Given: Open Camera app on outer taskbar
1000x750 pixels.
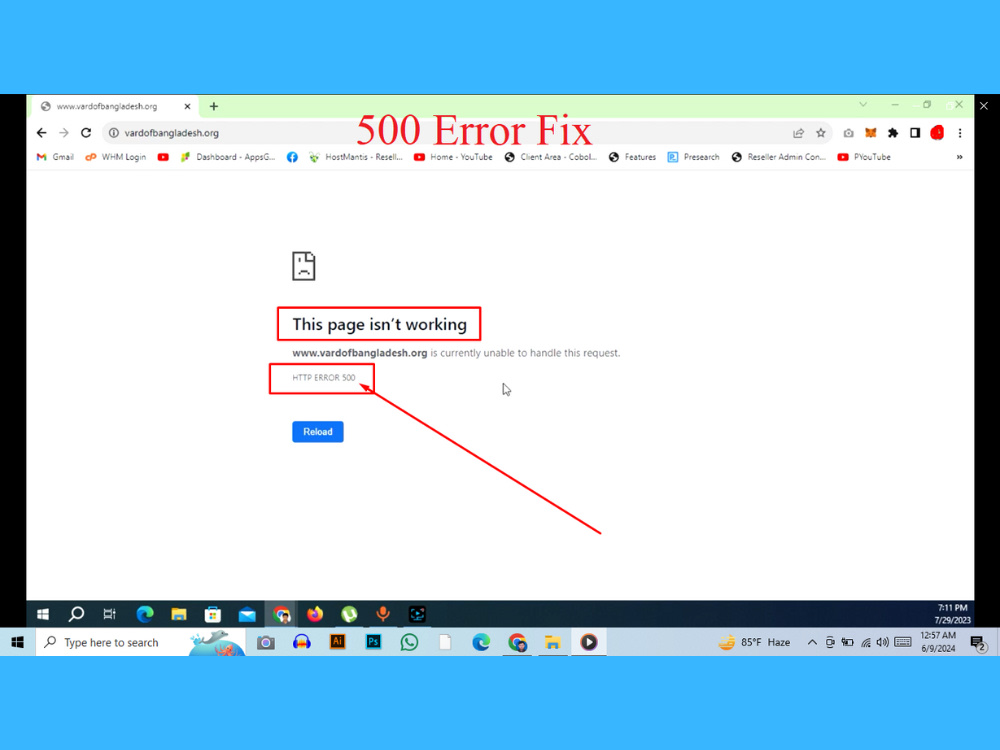Looking at the screenshot, I should [266, 642].
